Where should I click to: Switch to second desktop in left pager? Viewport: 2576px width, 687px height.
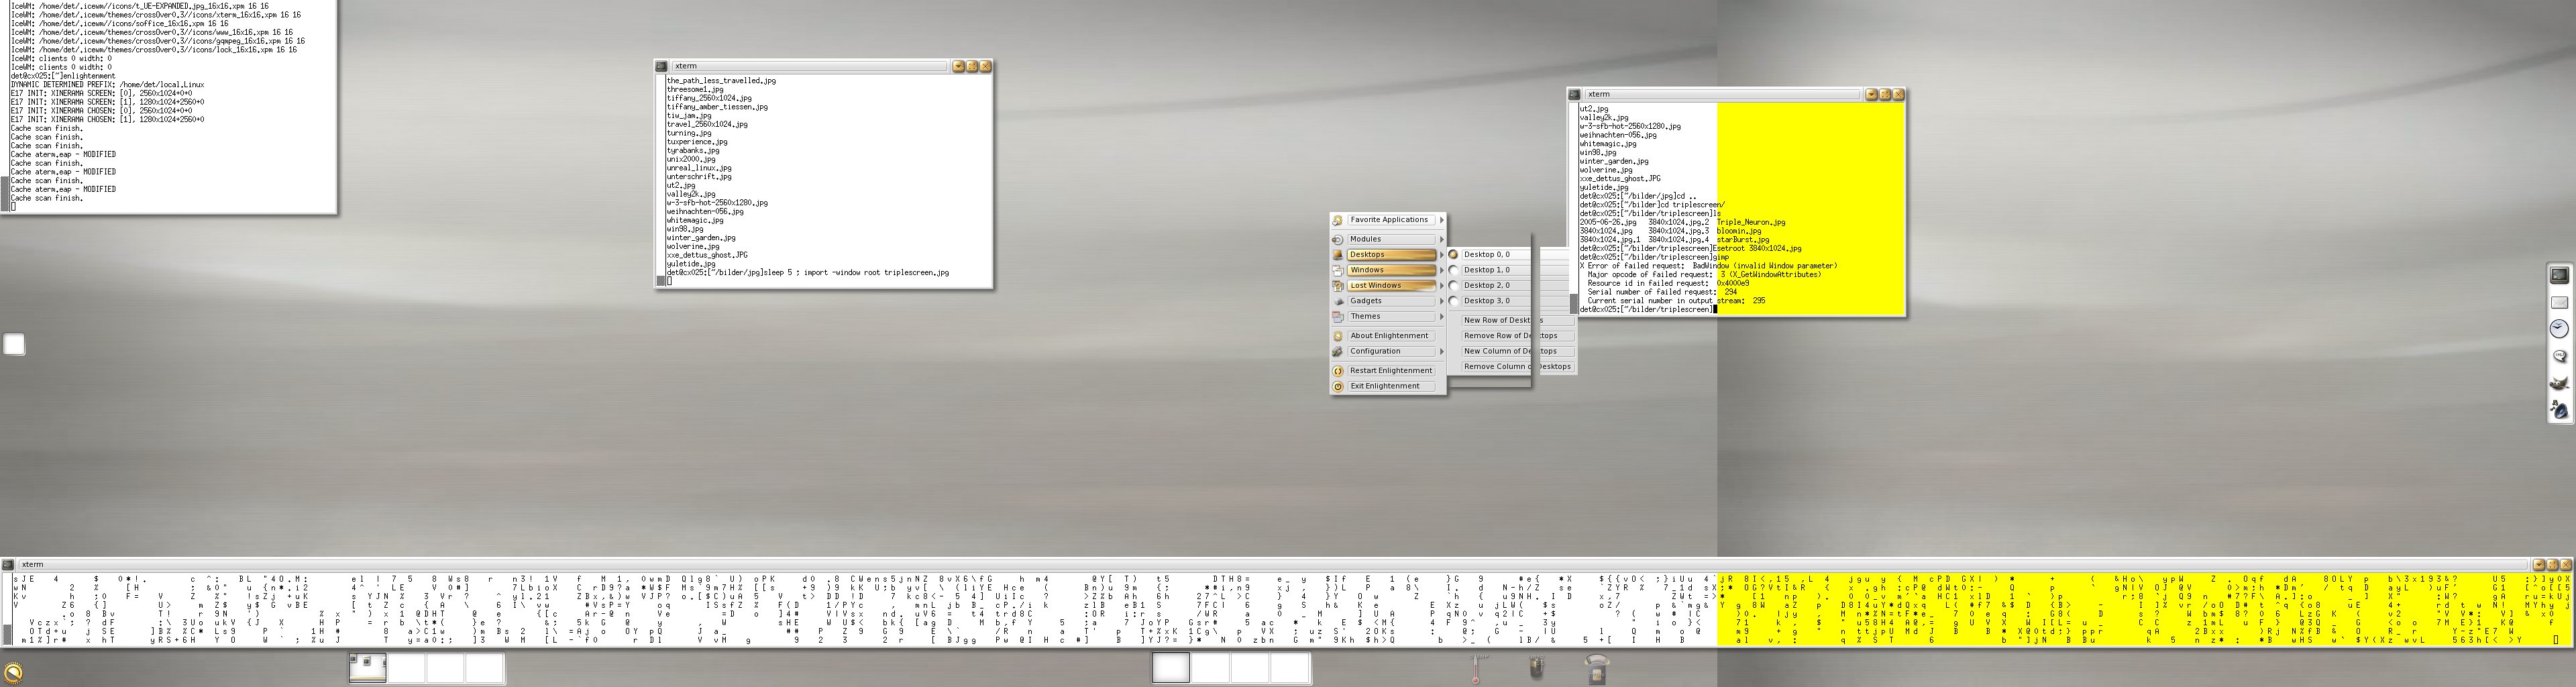407,668
